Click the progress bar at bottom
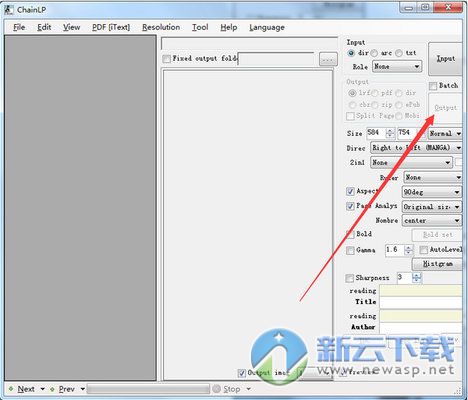Image resolution: width=468 pixels, height=400 pixels. [x=148, y=389]
